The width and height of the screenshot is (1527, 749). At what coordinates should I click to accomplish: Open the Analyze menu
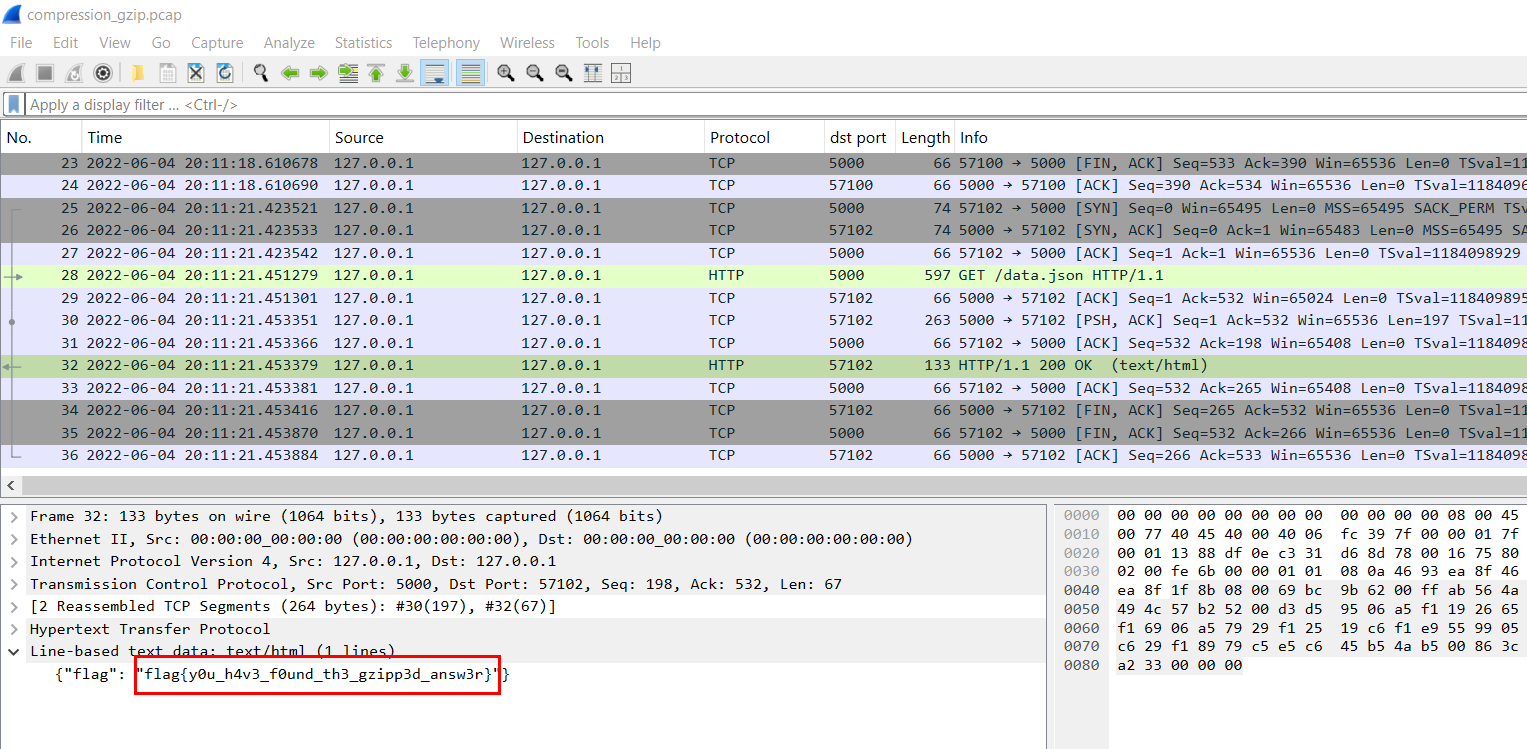tap(289, 43)
